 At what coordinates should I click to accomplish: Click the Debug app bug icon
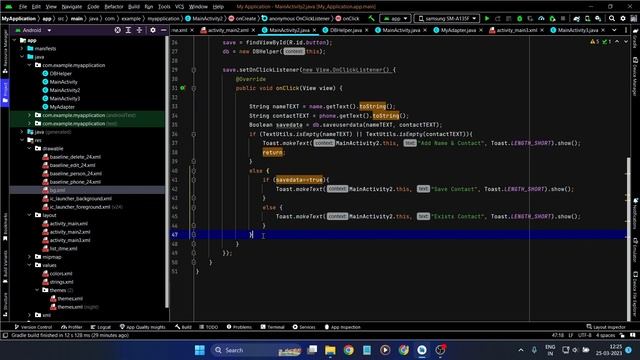(520, 18)
